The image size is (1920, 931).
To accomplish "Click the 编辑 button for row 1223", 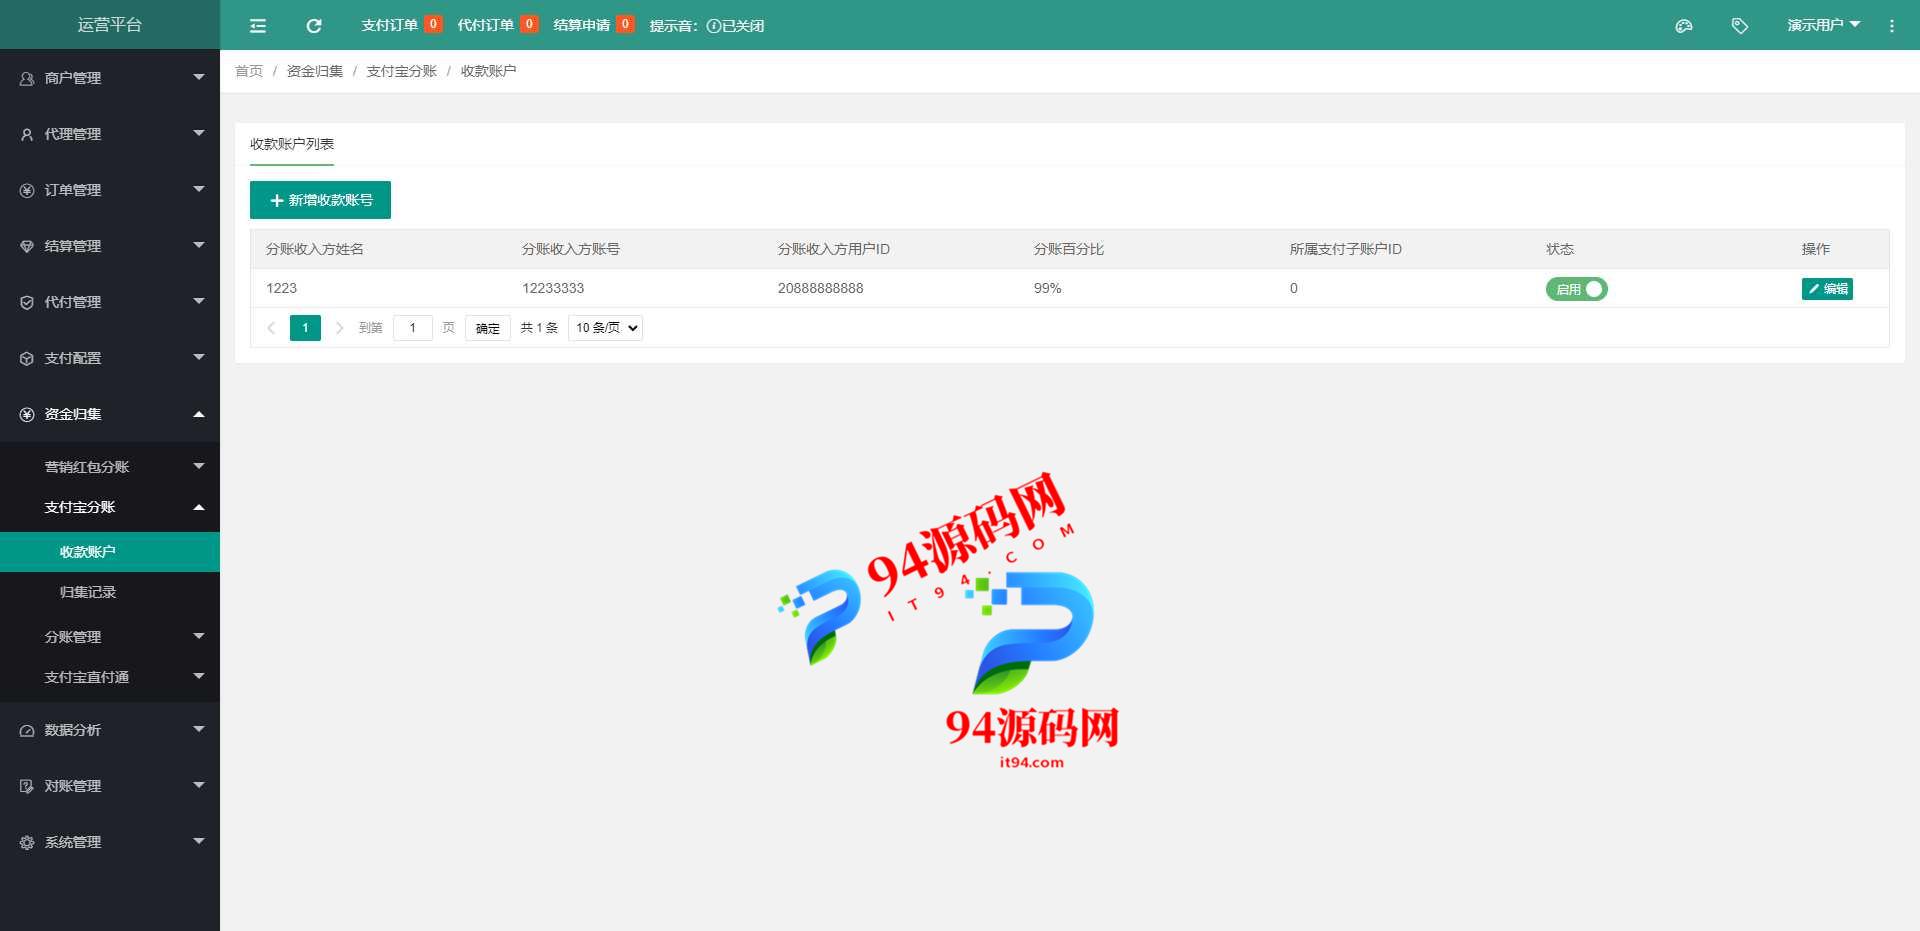I will pos(1827,289).
